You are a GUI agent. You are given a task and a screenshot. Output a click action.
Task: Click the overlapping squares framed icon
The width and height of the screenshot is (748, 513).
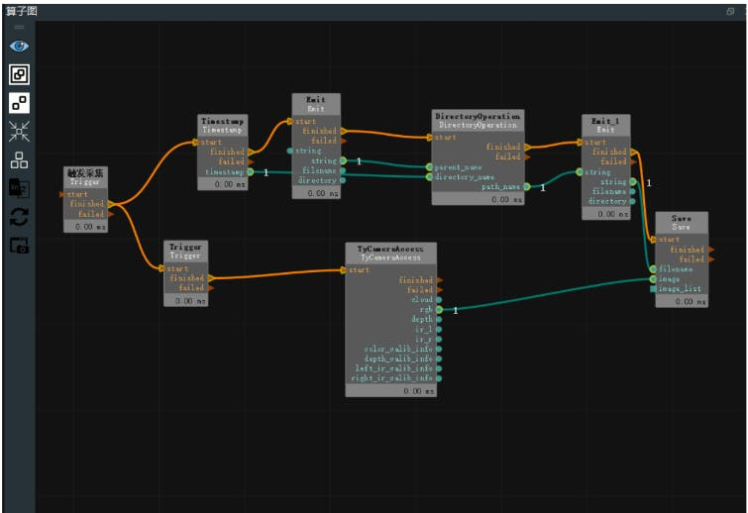click(19, 74)
